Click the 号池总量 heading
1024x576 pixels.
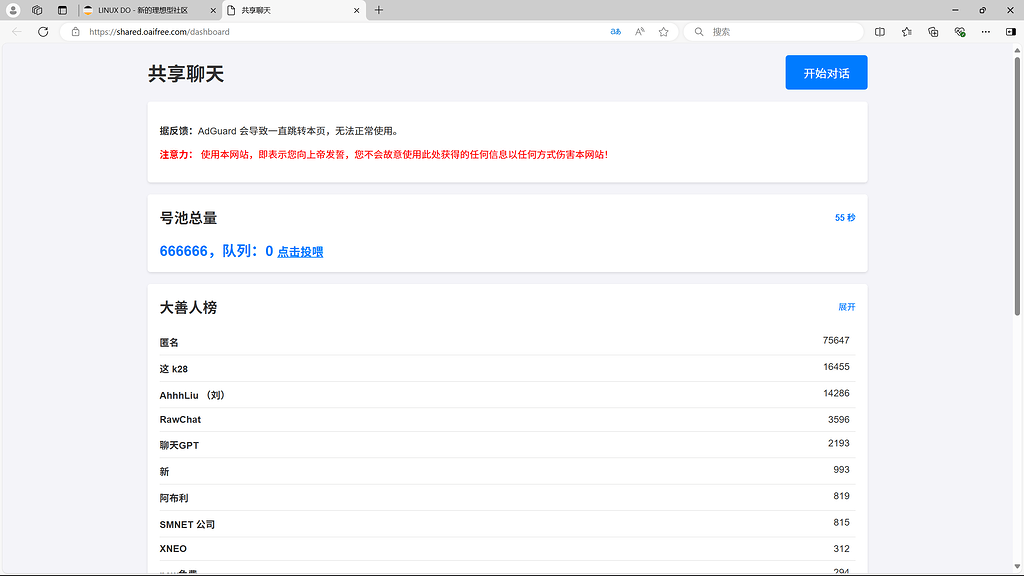(x=188, y=218)
